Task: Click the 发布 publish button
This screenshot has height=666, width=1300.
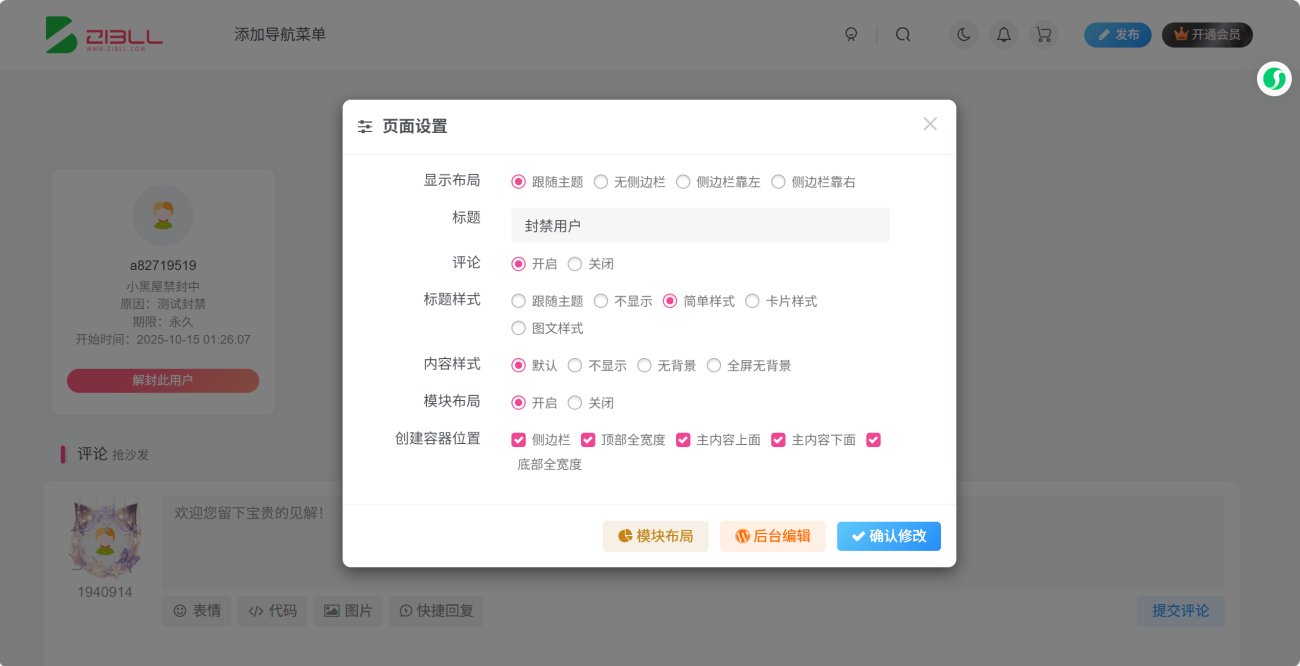Action: (x=1117, y=35)
